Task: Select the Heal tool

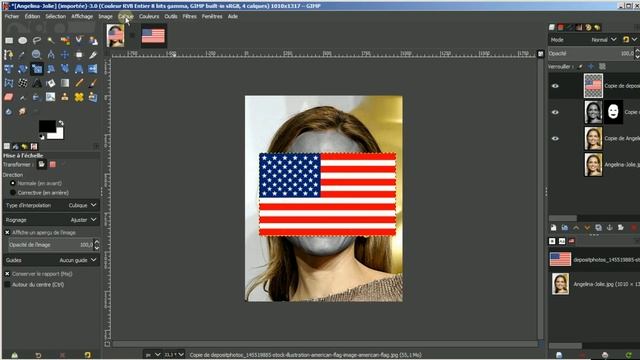Action: [79, 97]
